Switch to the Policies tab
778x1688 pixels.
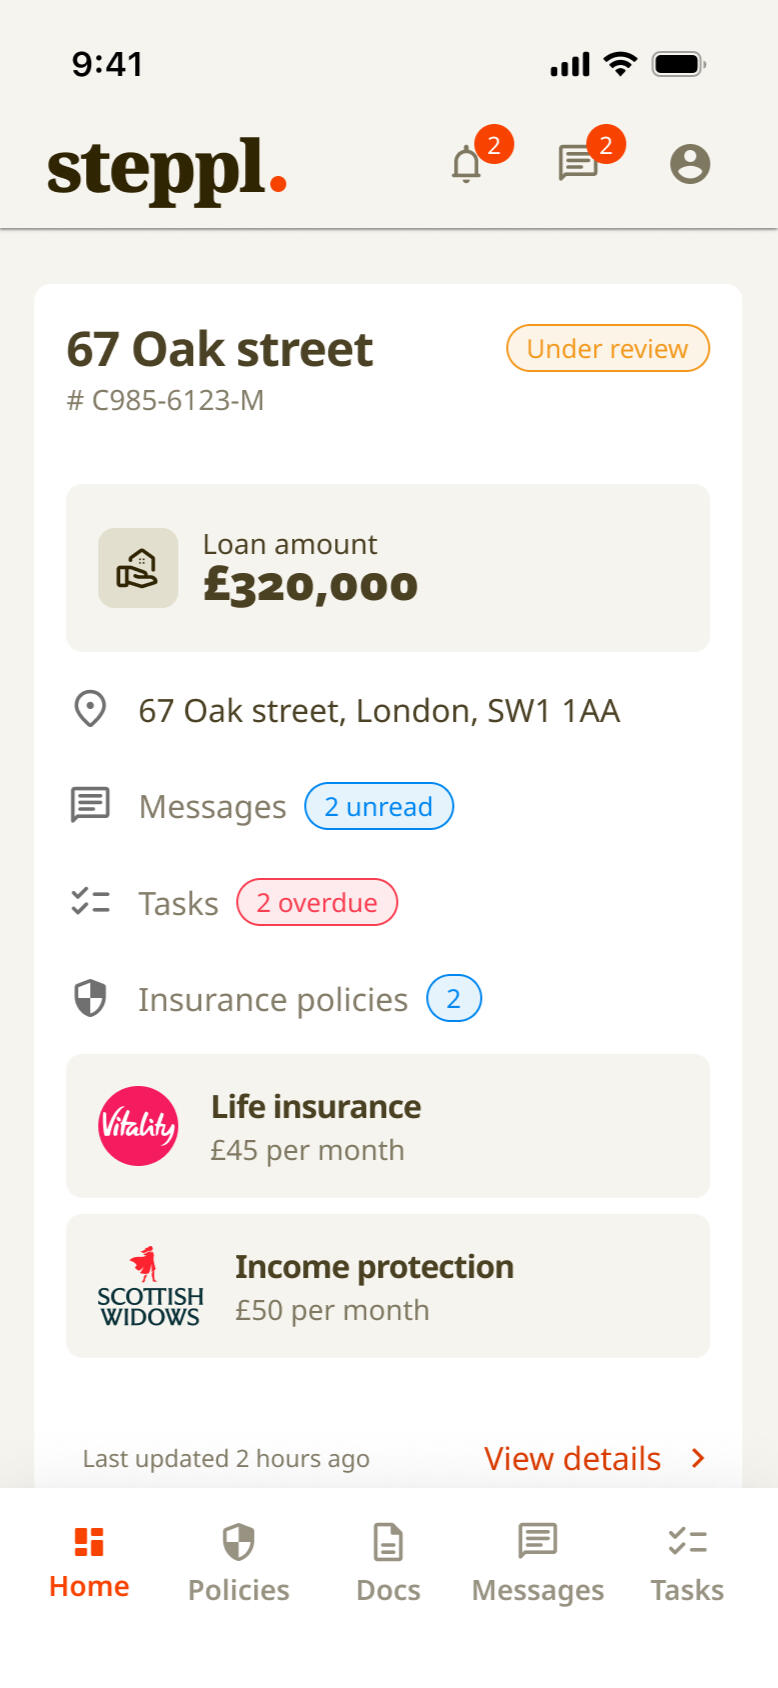[x=238, y=1562]
